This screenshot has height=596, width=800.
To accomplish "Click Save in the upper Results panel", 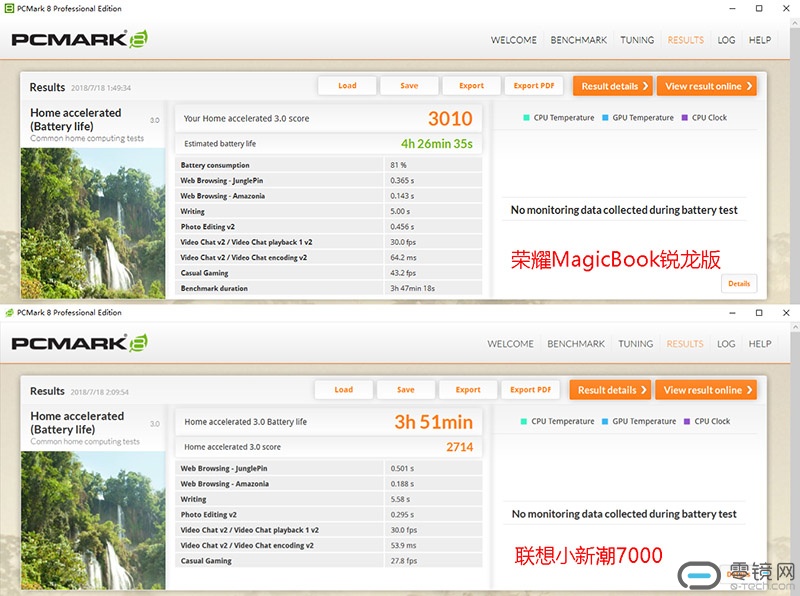I will click(409, 86).
